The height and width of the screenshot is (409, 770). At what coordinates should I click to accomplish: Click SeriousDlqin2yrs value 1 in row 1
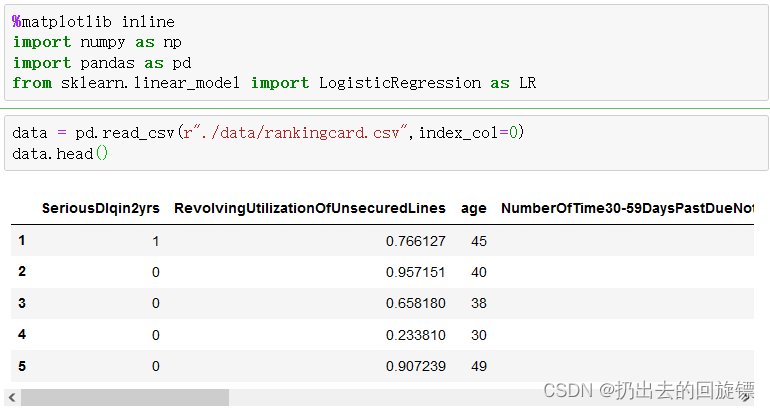156,241
